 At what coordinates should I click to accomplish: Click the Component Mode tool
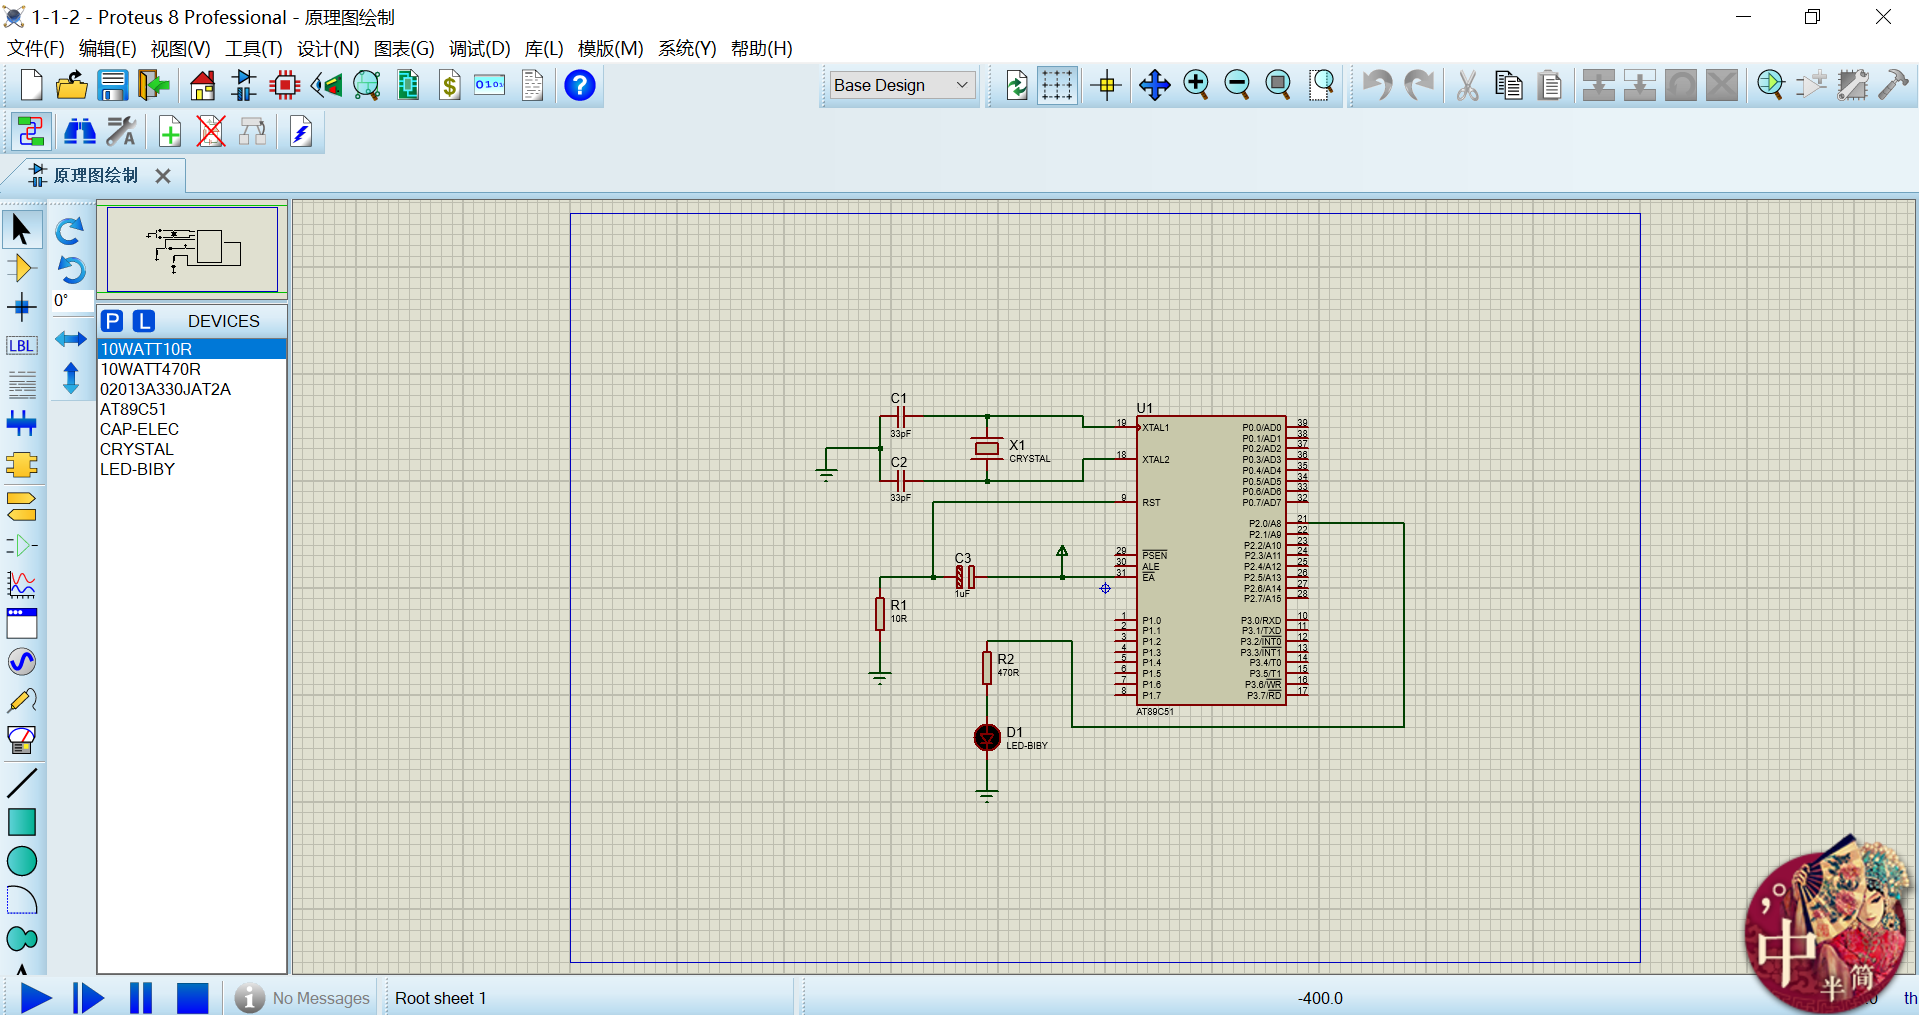(x=21, y=268)
